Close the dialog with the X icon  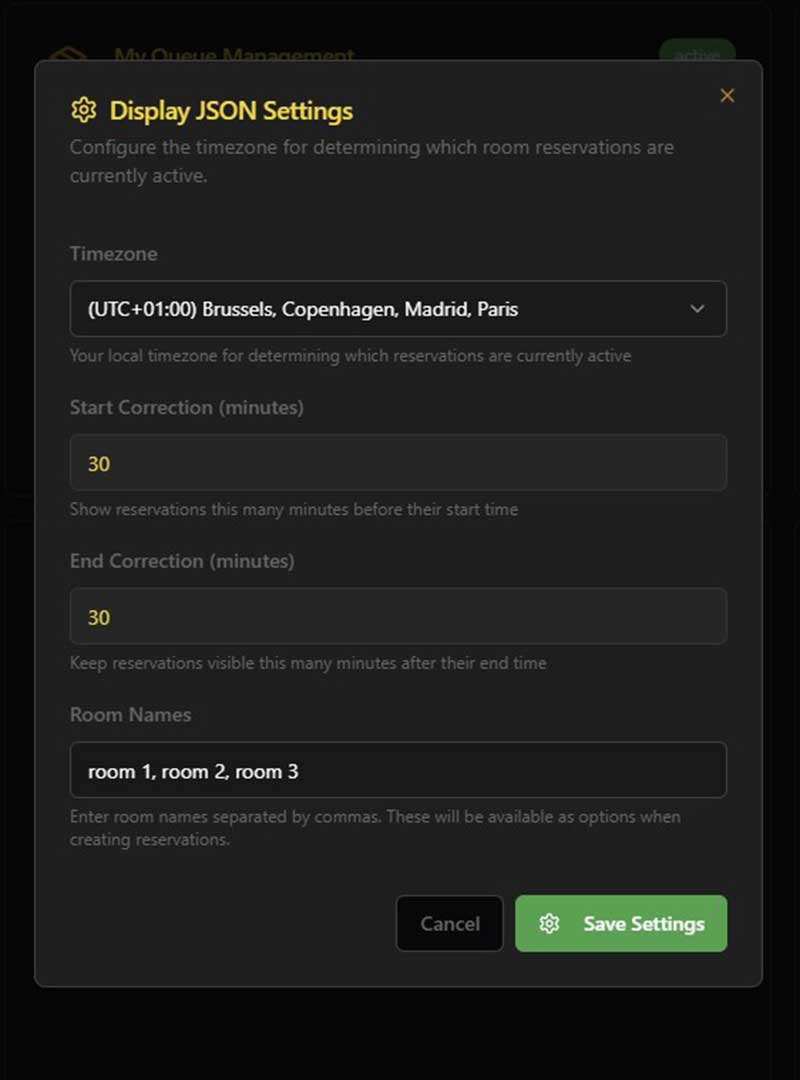727,96
